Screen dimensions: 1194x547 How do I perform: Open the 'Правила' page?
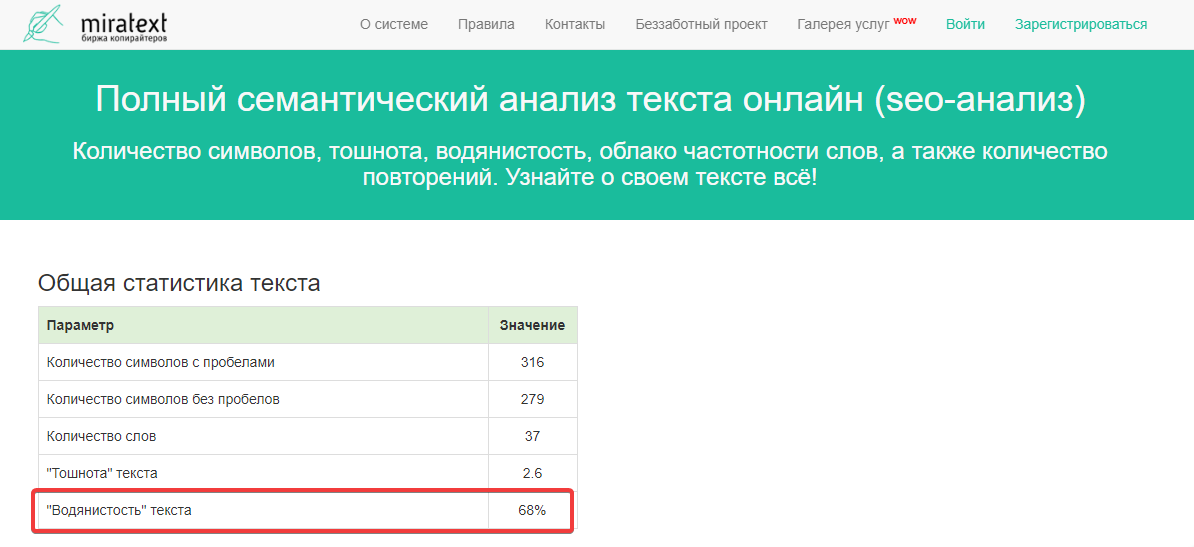pyautogui.click(x=486, y=24)
